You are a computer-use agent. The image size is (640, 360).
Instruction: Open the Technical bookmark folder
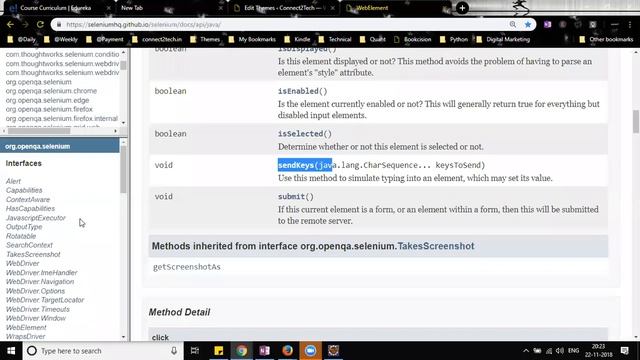tap(335, 40)
